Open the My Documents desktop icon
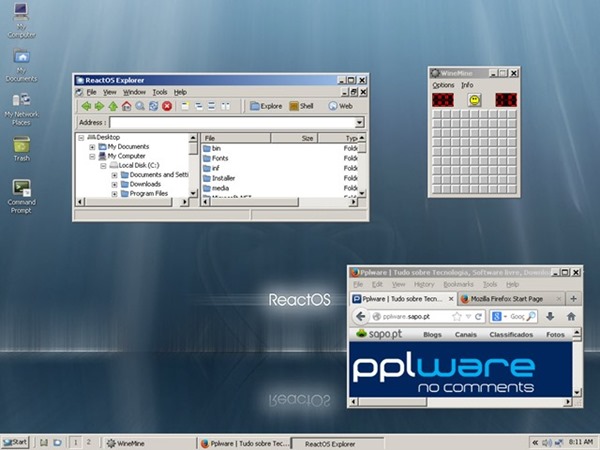 pyautogui.click(x=21, y=65)
